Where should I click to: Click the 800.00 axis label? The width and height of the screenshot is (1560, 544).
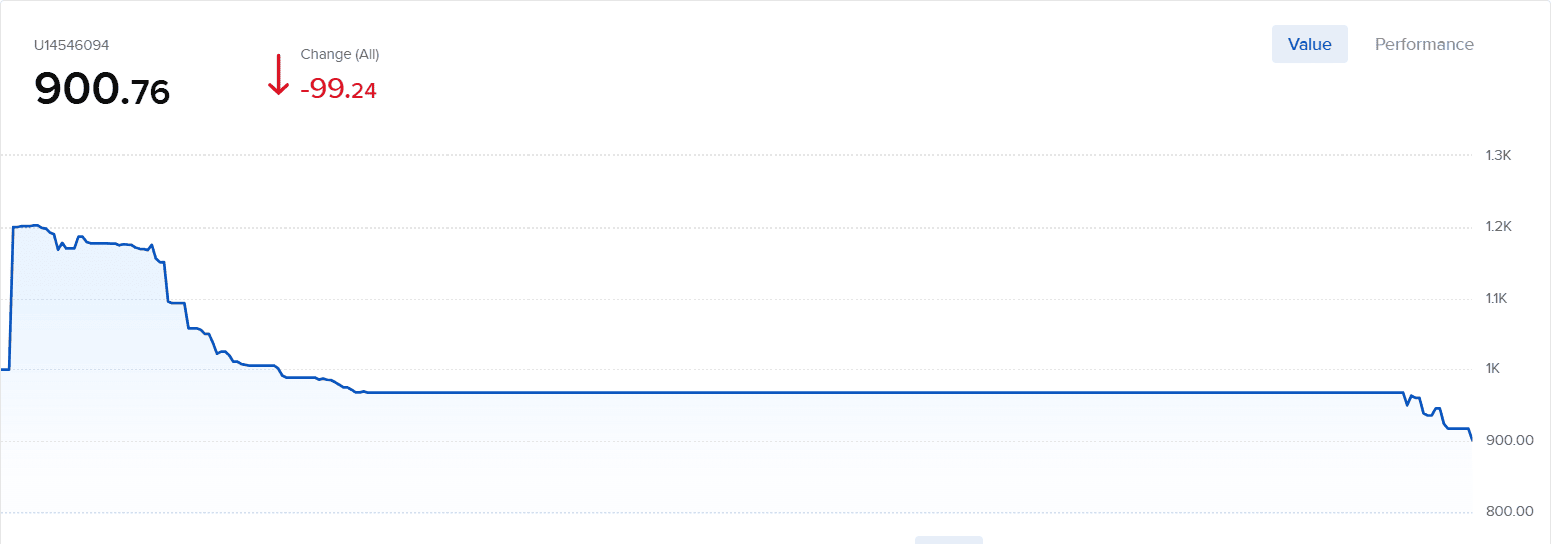[1510, 512]
